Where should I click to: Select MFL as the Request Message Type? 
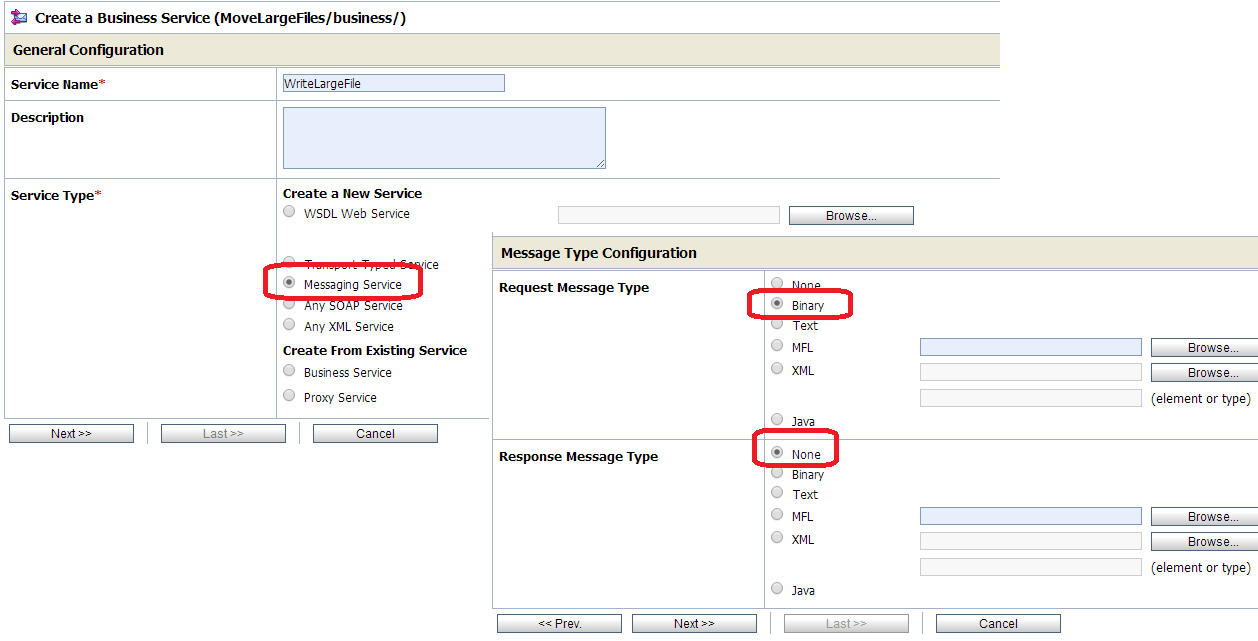pyautogui.click(x=777, y=346)
